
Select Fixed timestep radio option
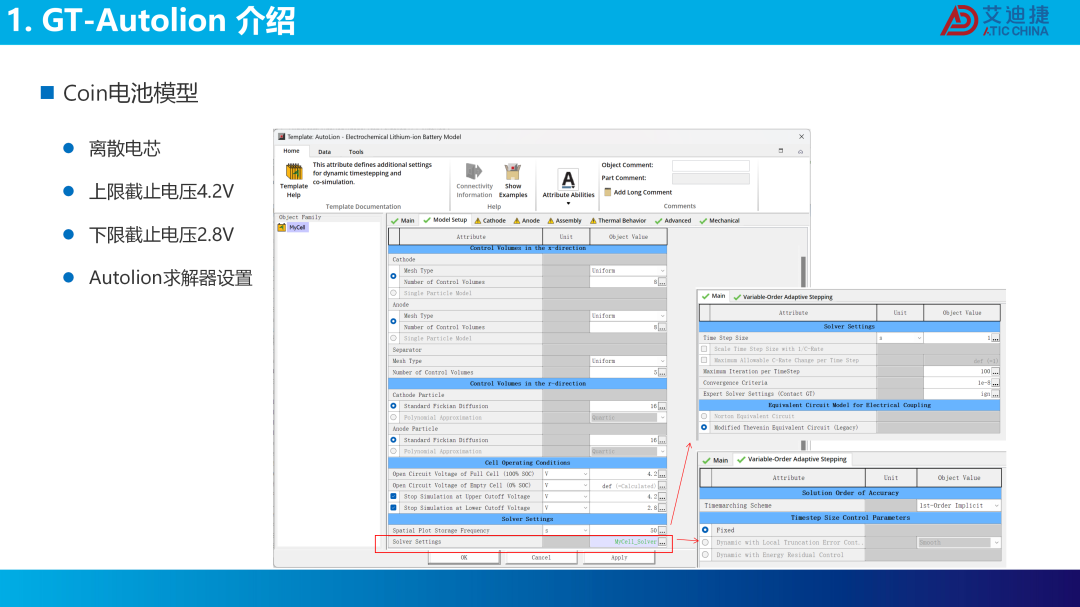pyautogui.click(x=705, y=530)
